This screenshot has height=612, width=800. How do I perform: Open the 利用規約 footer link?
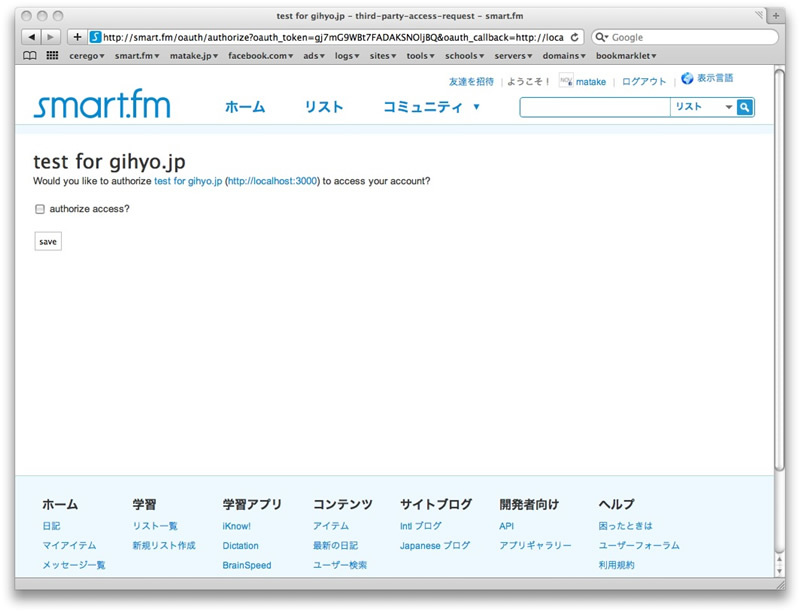(616, 565)
